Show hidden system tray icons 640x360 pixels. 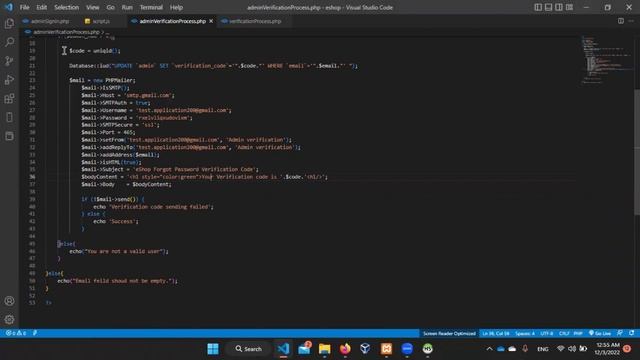[x=489, y=349]
